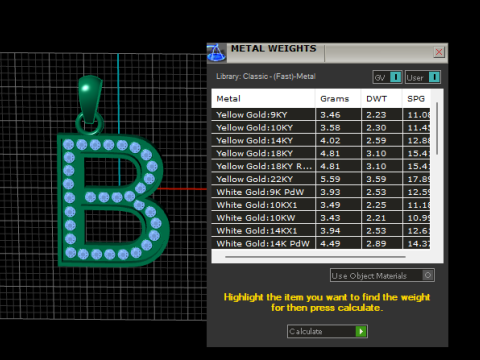The width and height of the screenshot is (480, 360).
Task: Close the Metal Weights dialog
Action: pos(439,52)
